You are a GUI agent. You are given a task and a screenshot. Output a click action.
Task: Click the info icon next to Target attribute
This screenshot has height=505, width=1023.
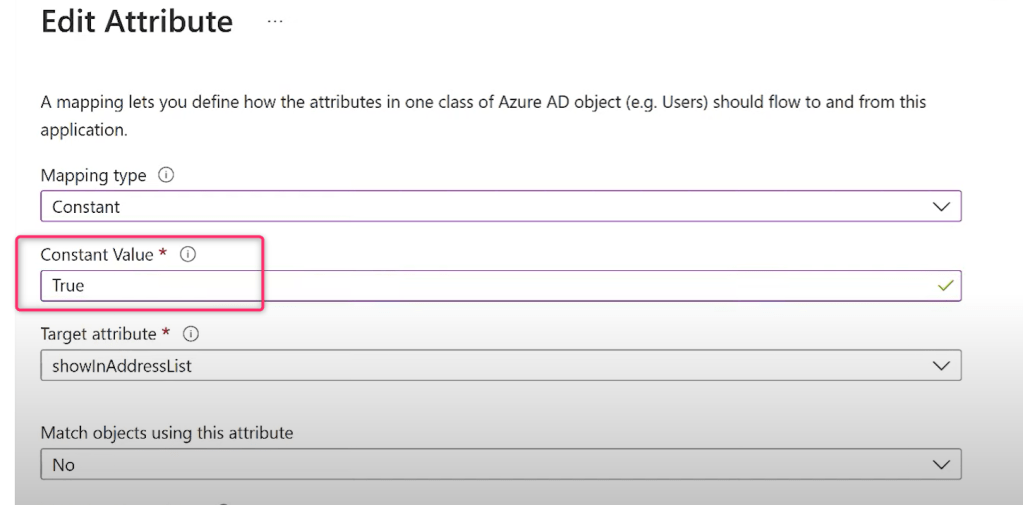point(191,334)
